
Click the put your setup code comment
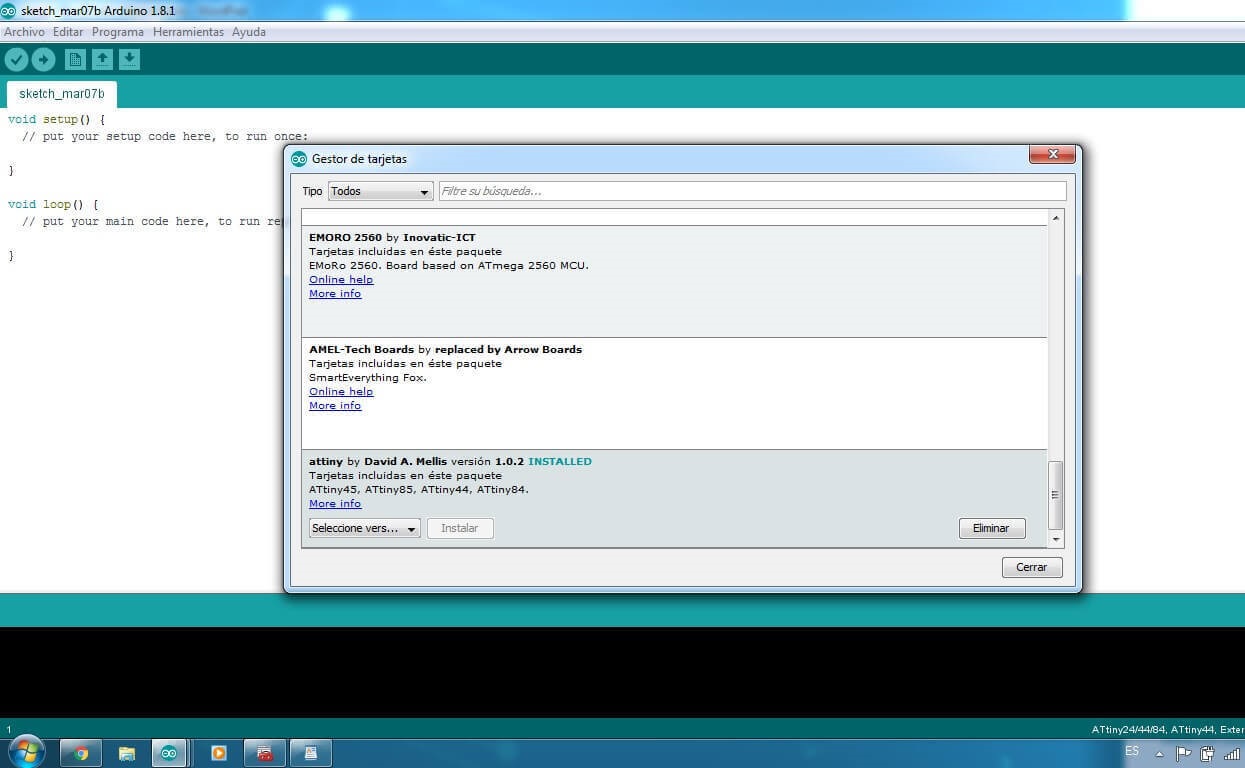pos(165,136)
